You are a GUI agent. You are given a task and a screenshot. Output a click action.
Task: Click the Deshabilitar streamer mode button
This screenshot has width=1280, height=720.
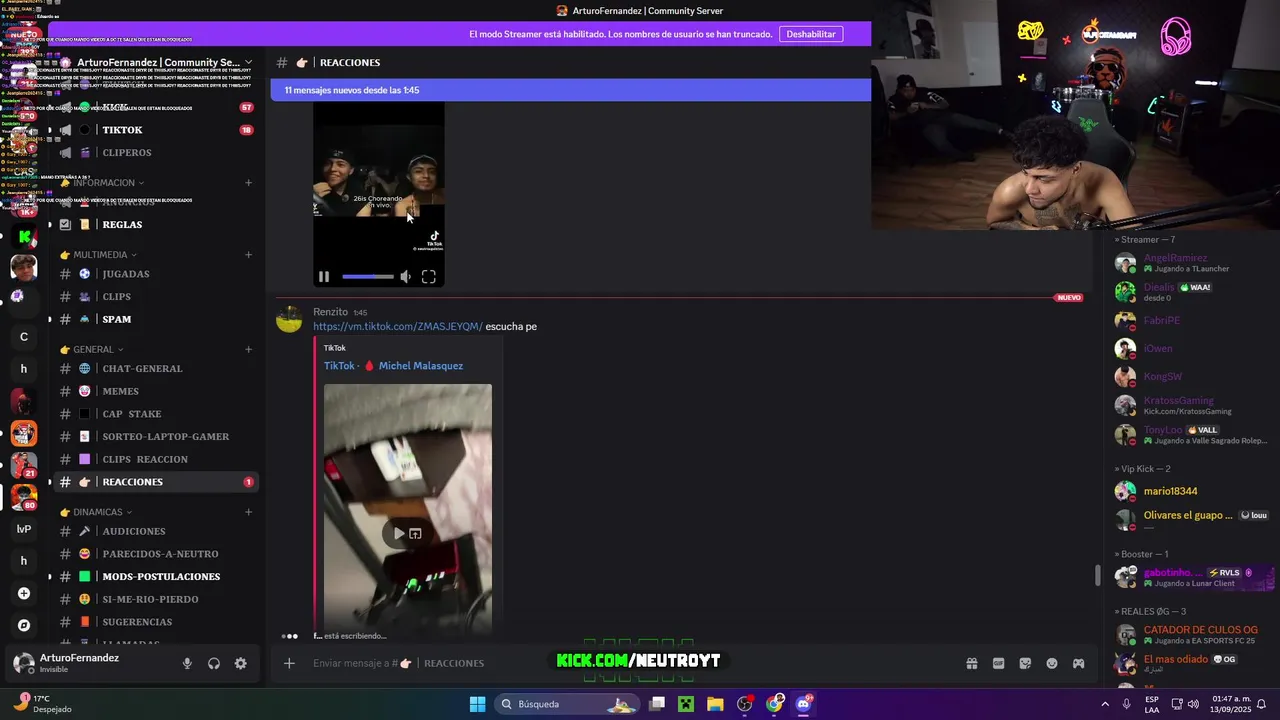pos(811,34)
